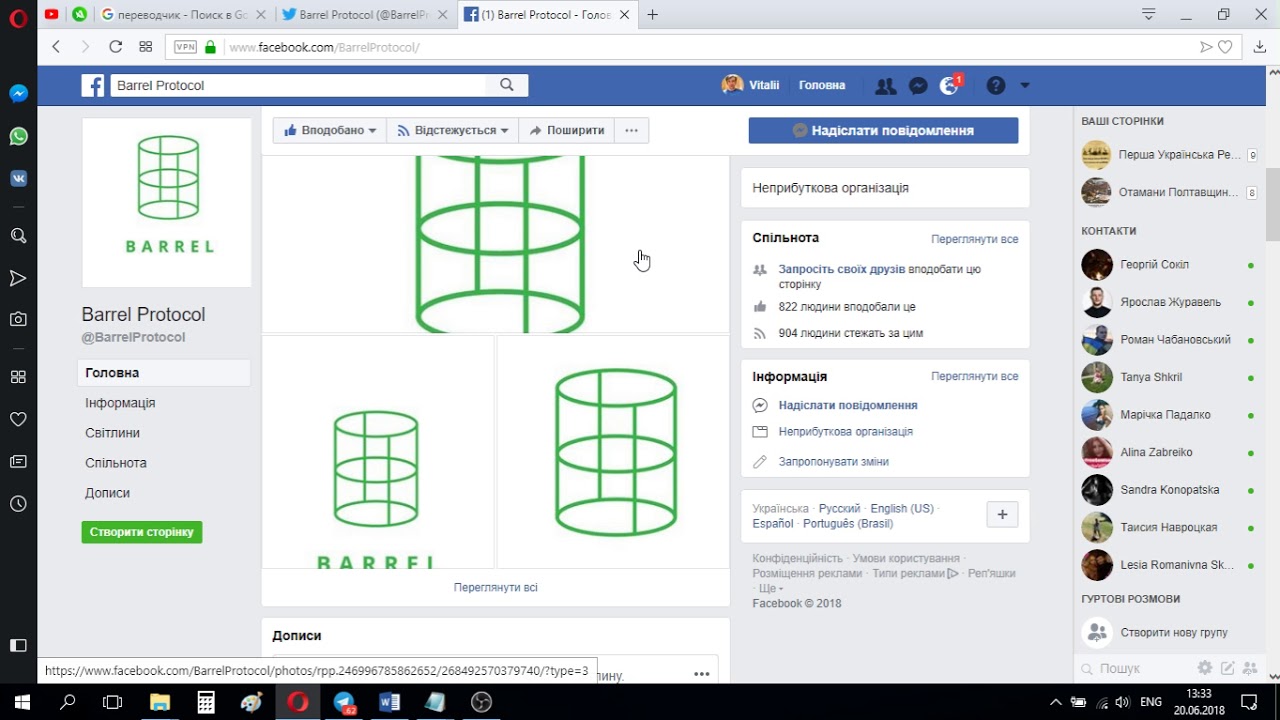The height and width of the screenshot is (720, 1280).
Task: Start new message in chat bar
Action: (1227, 668)
